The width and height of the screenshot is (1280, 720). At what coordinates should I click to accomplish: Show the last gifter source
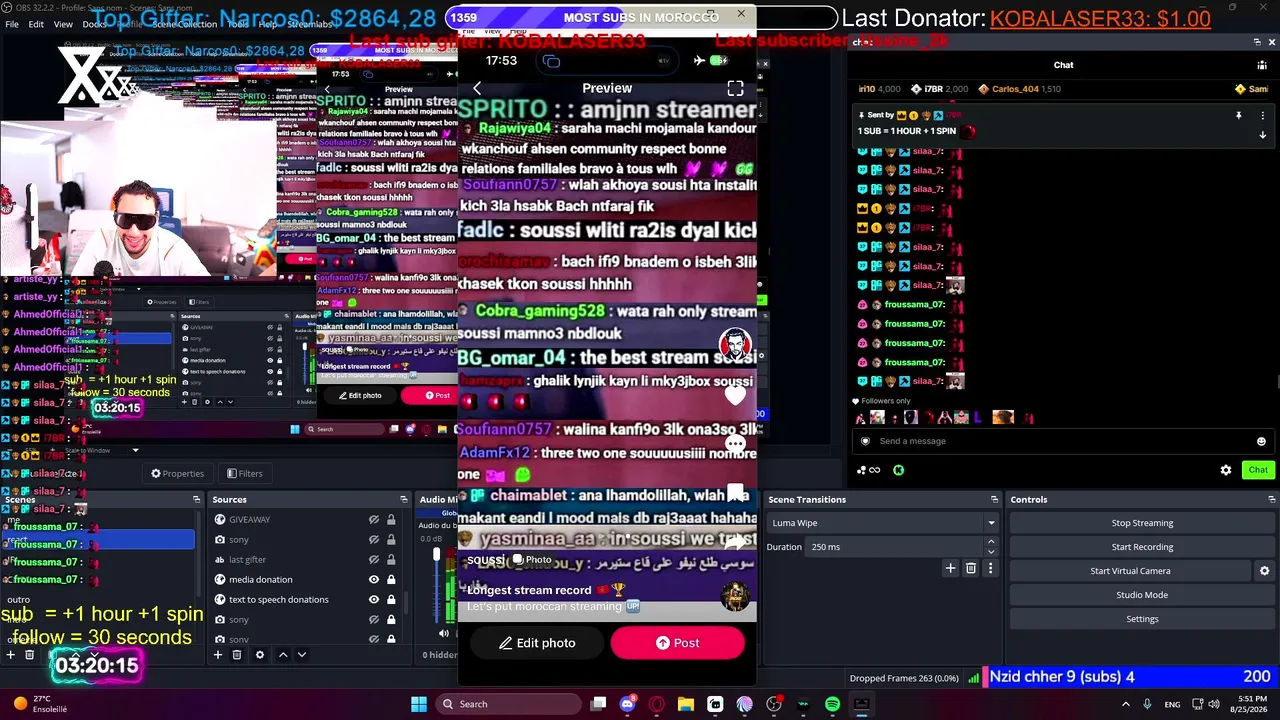coord(374,560)
